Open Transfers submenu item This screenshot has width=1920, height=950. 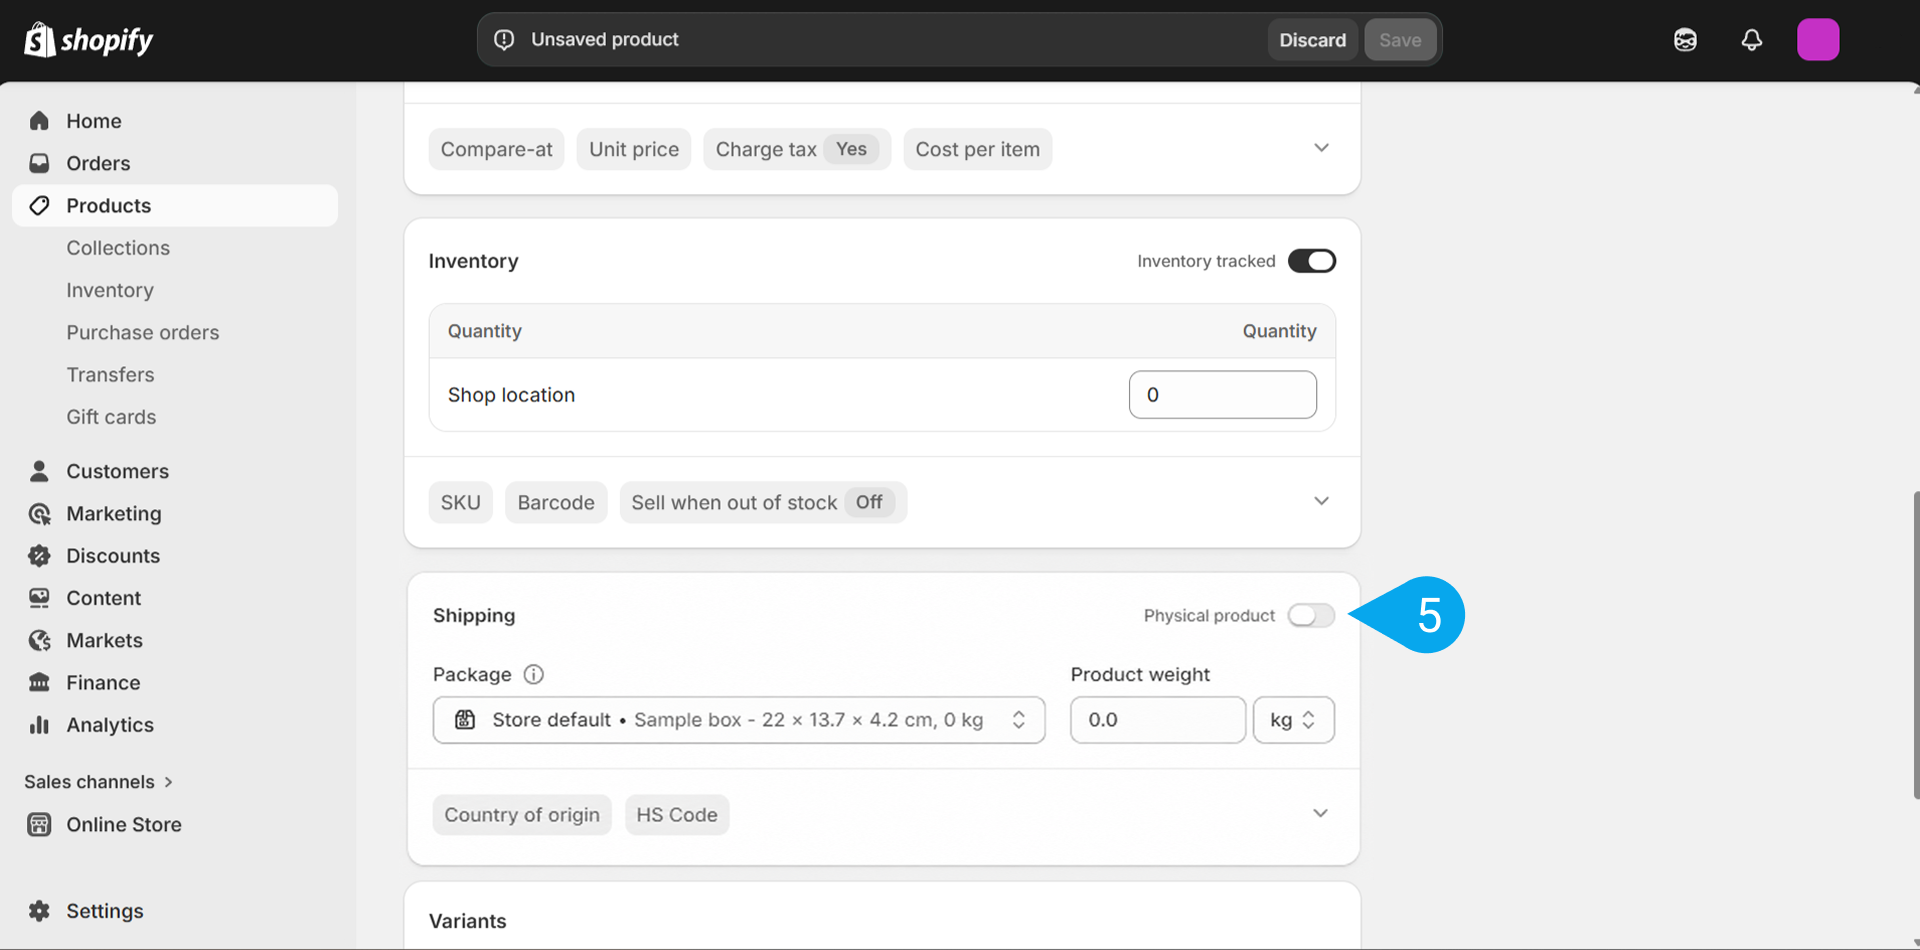point(110,375)
